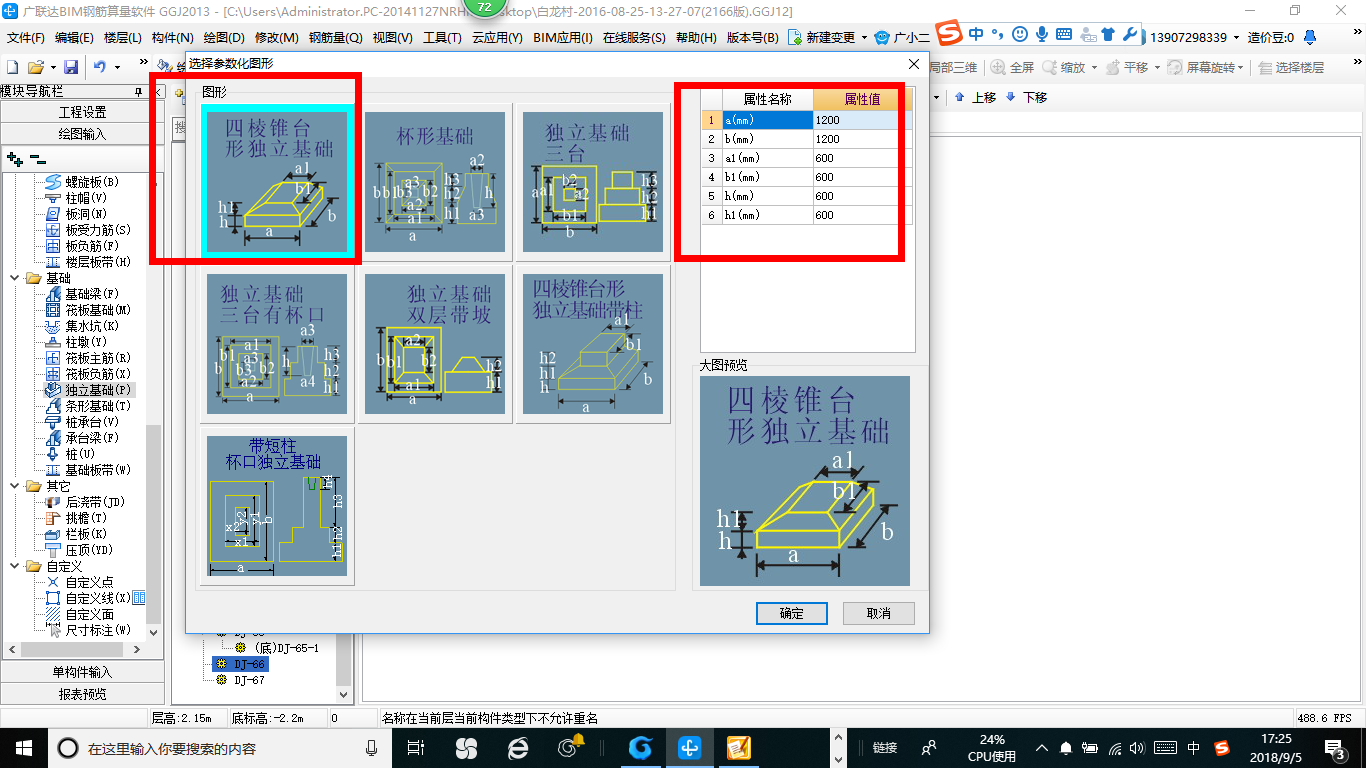Image resolution: width=1366 pixels, height=768 pixels.
Task: Click the collapse-all minus icon in navigation panel
Action: coord(37,159)
